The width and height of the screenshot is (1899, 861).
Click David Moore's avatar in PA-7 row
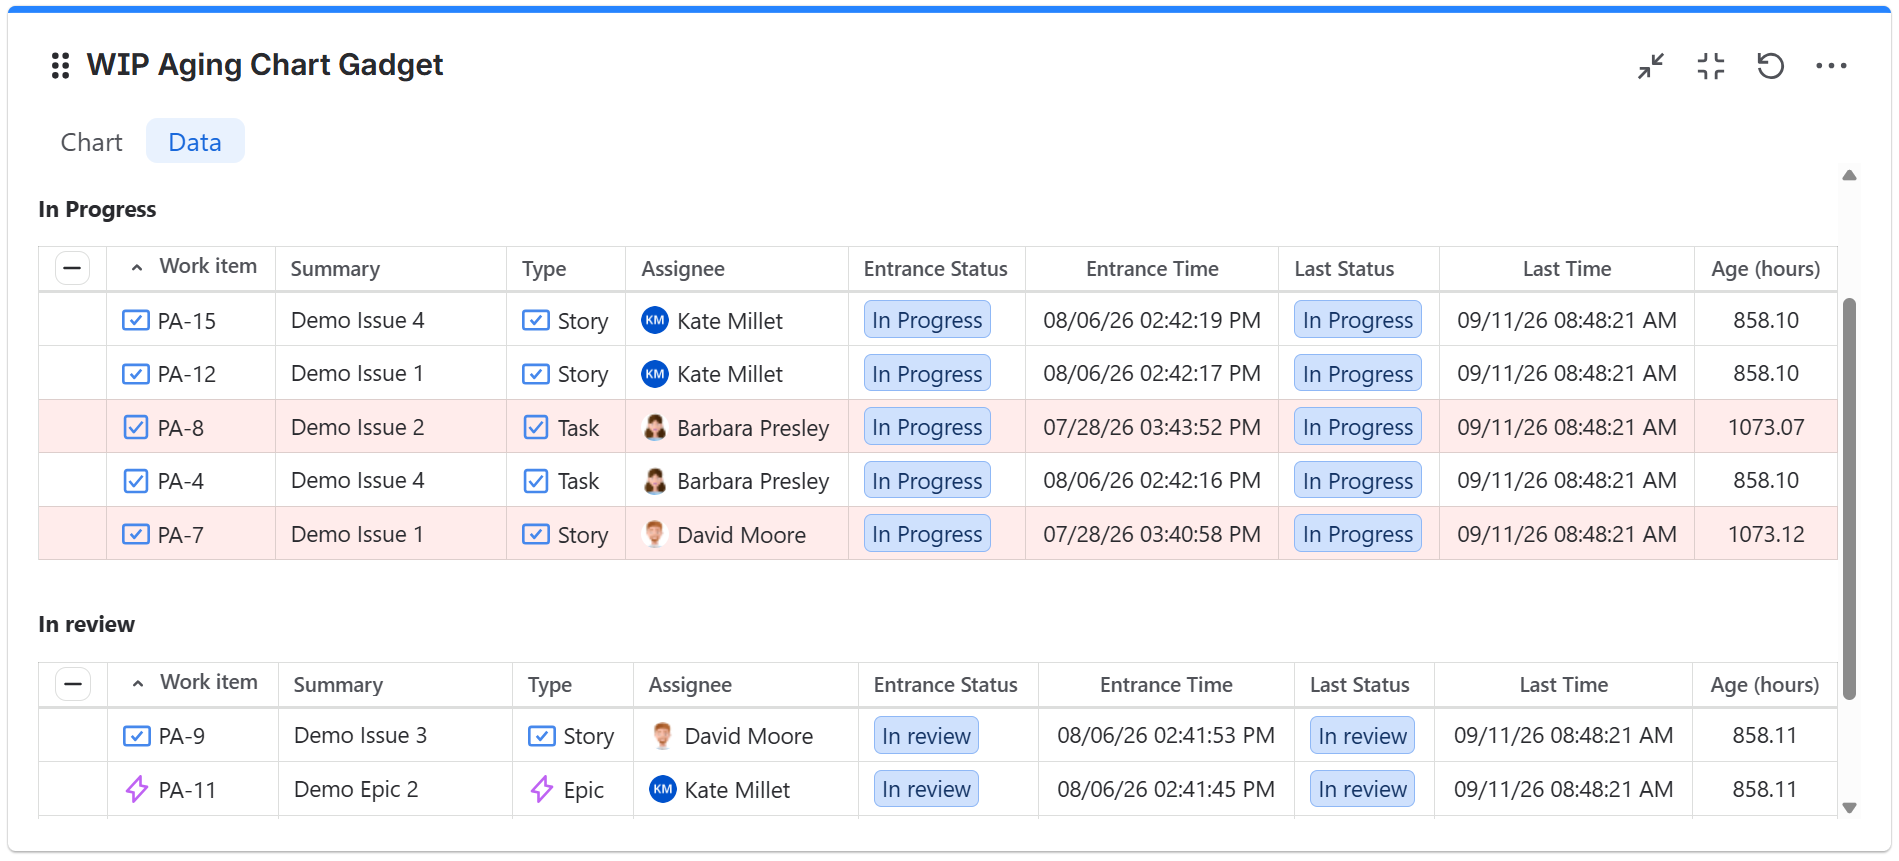pyautogui.click(x=655, y=534)
